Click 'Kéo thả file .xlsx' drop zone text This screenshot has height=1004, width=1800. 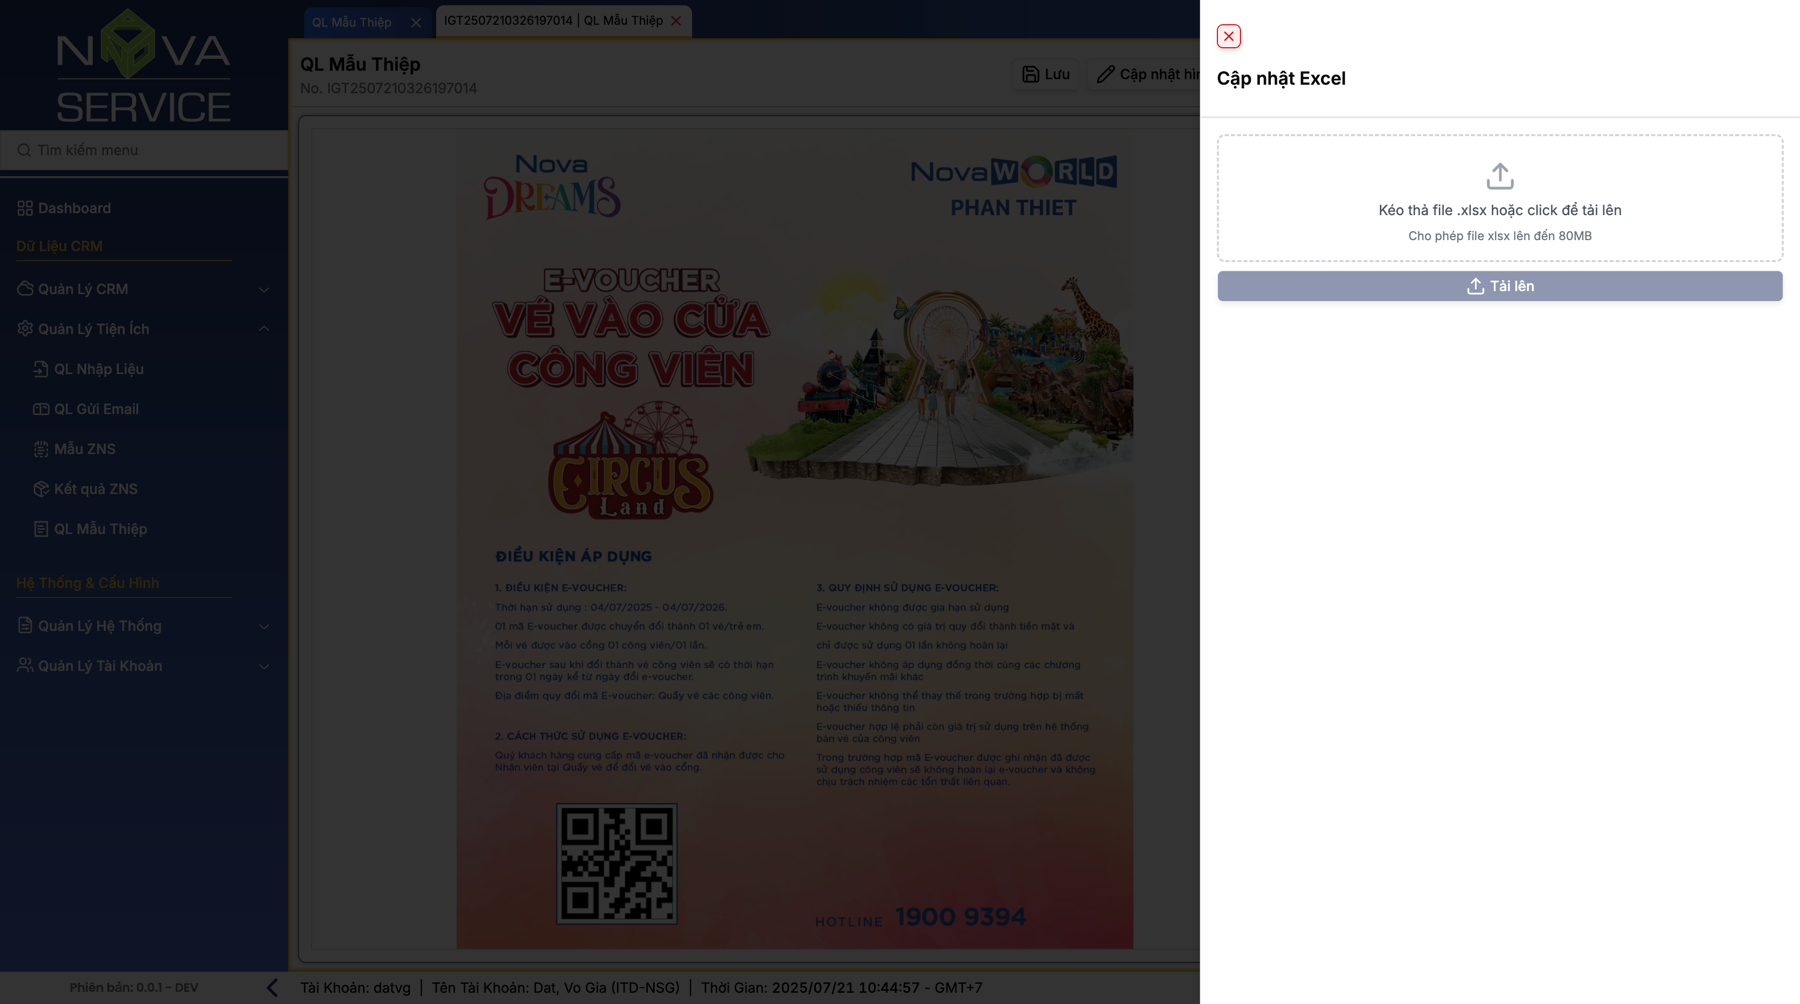(x=1499, y=210)
